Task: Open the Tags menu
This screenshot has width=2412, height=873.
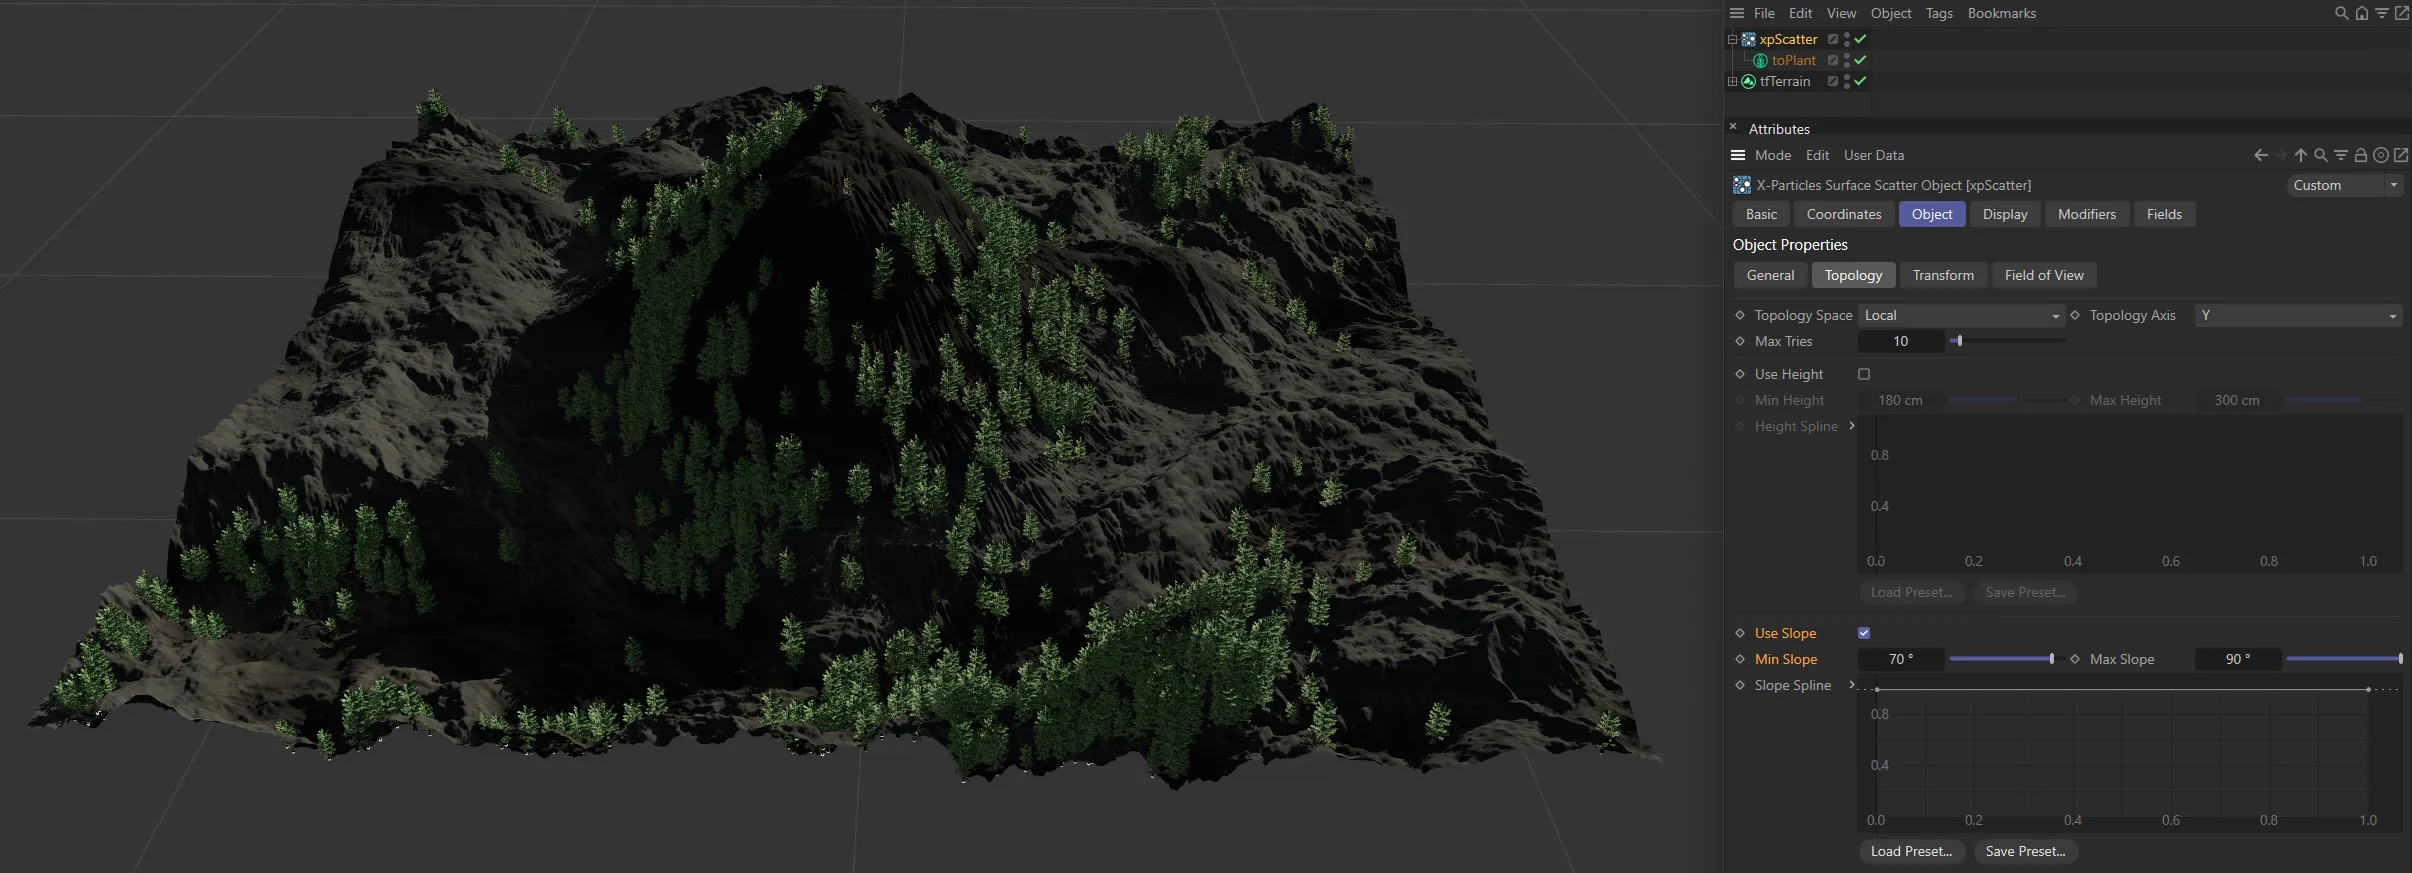Action: pos(1939,13)
